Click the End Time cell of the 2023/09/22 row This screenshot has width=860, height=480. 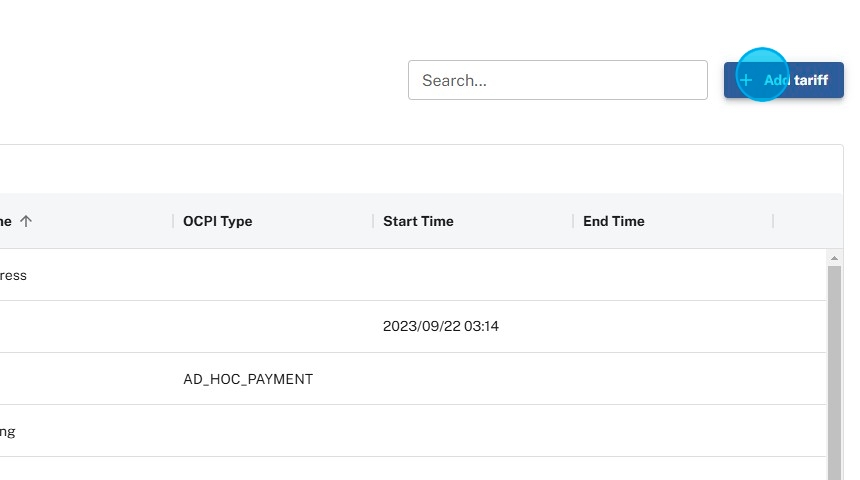[x=672, y=327]
